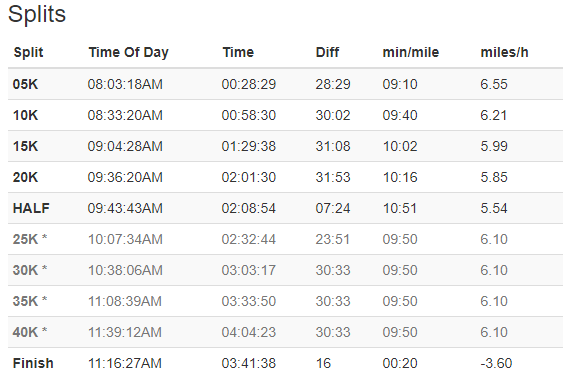Click the finish time 03:41:38

click(x=249, y=363)
